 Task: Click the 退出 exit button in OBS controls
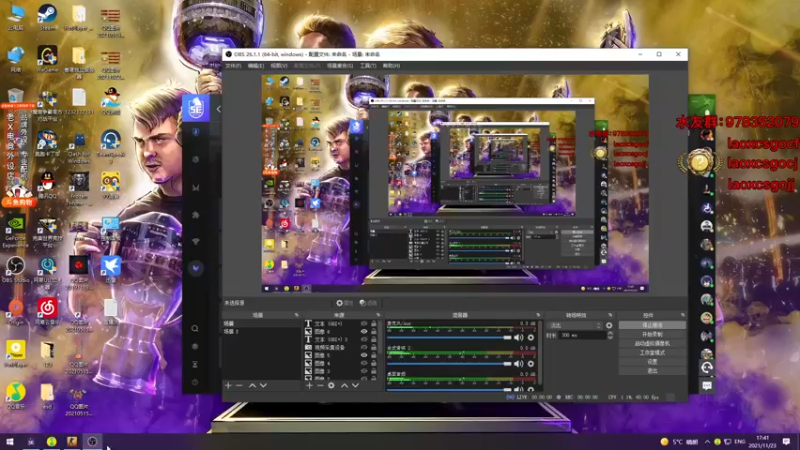(652, 371)
